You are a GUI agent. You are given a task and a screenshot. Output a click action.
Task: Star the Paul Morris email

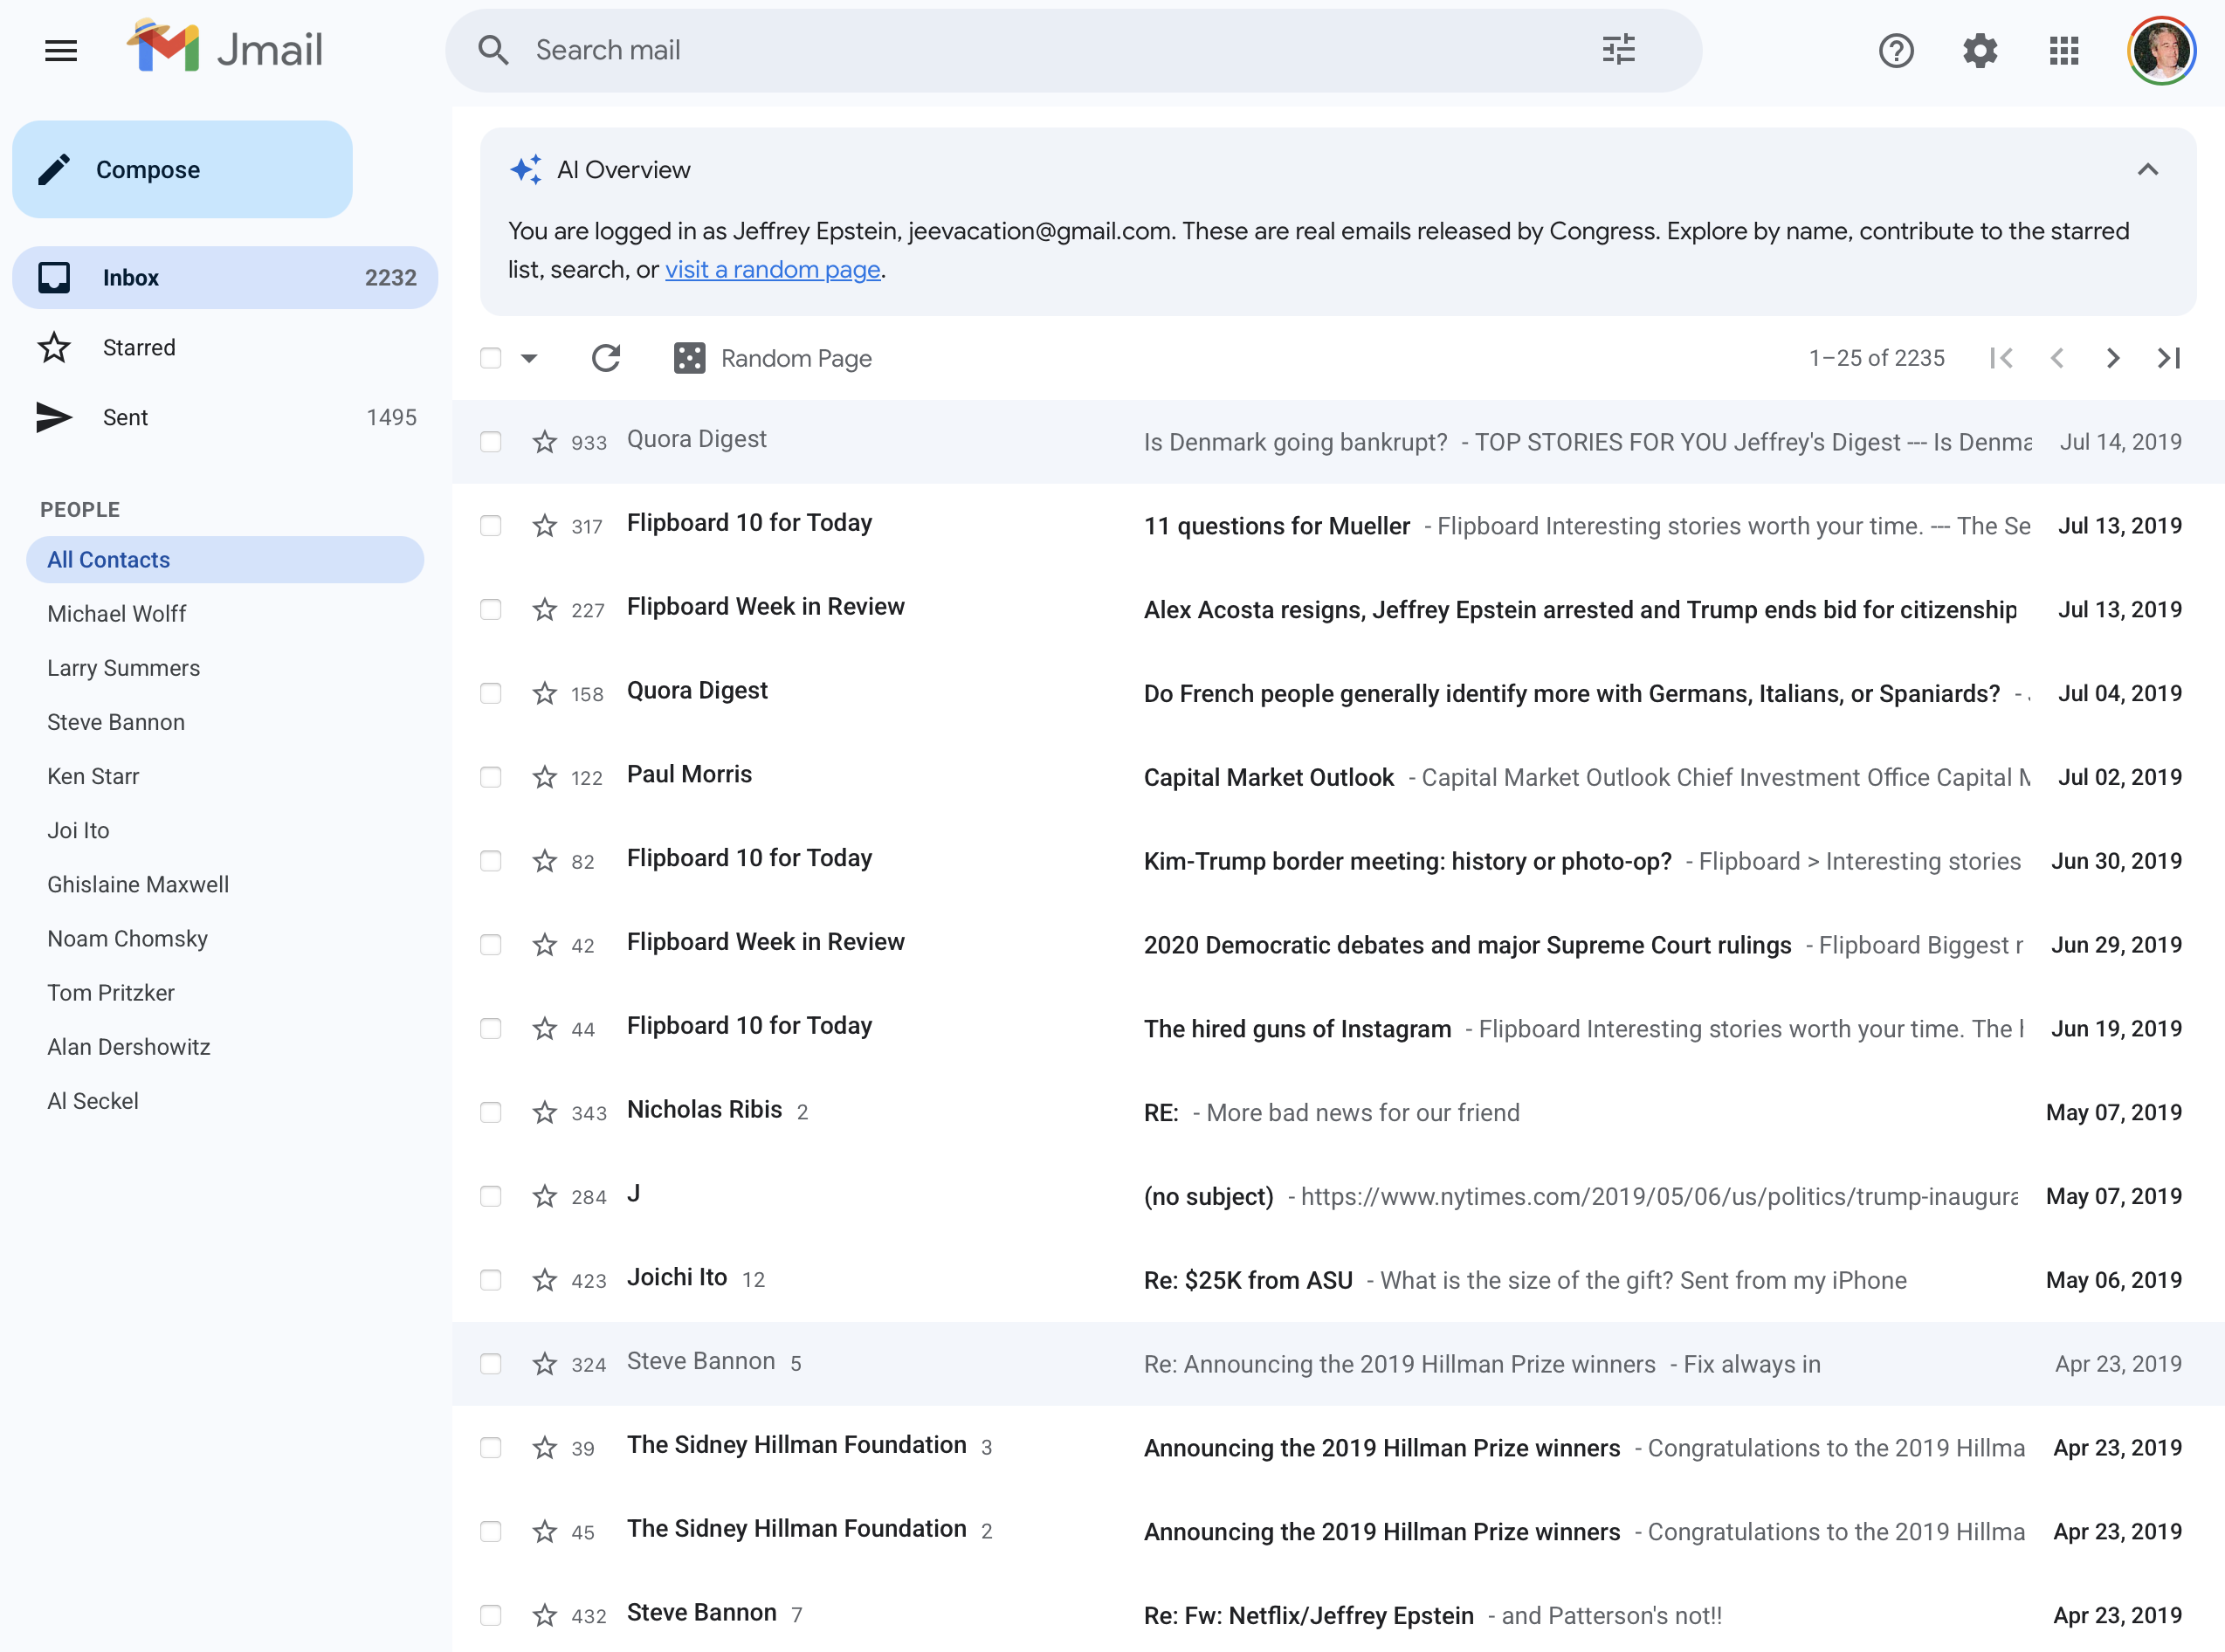[x=544, y=777]
